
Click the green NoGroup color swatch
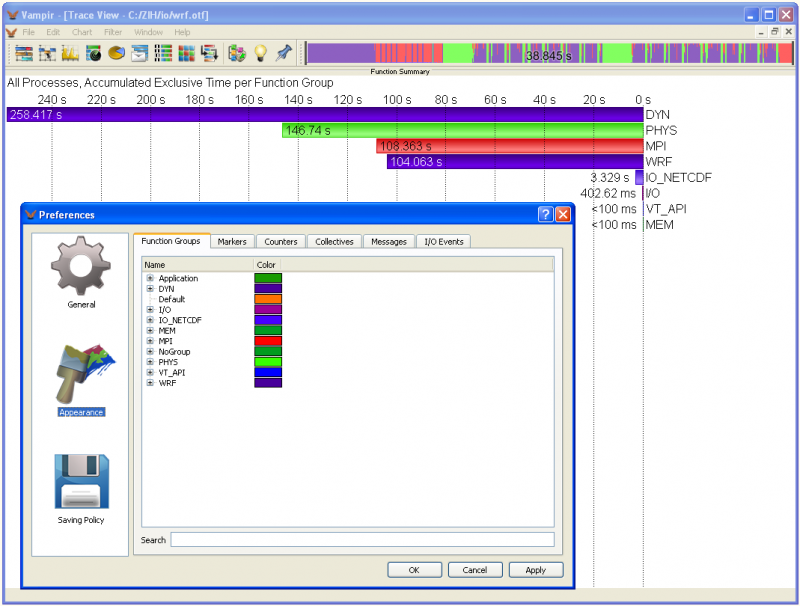point(268,351)
